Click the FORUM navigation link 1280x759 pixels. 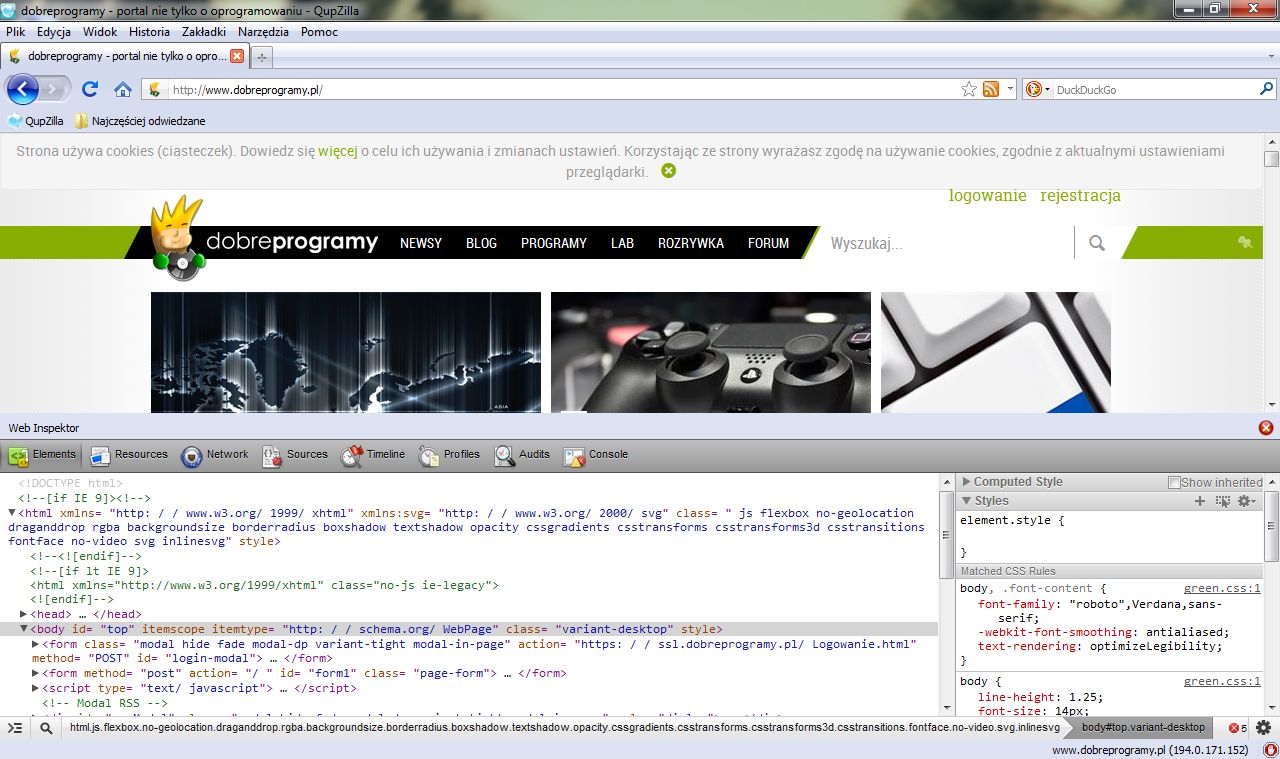tap(768, 243)
